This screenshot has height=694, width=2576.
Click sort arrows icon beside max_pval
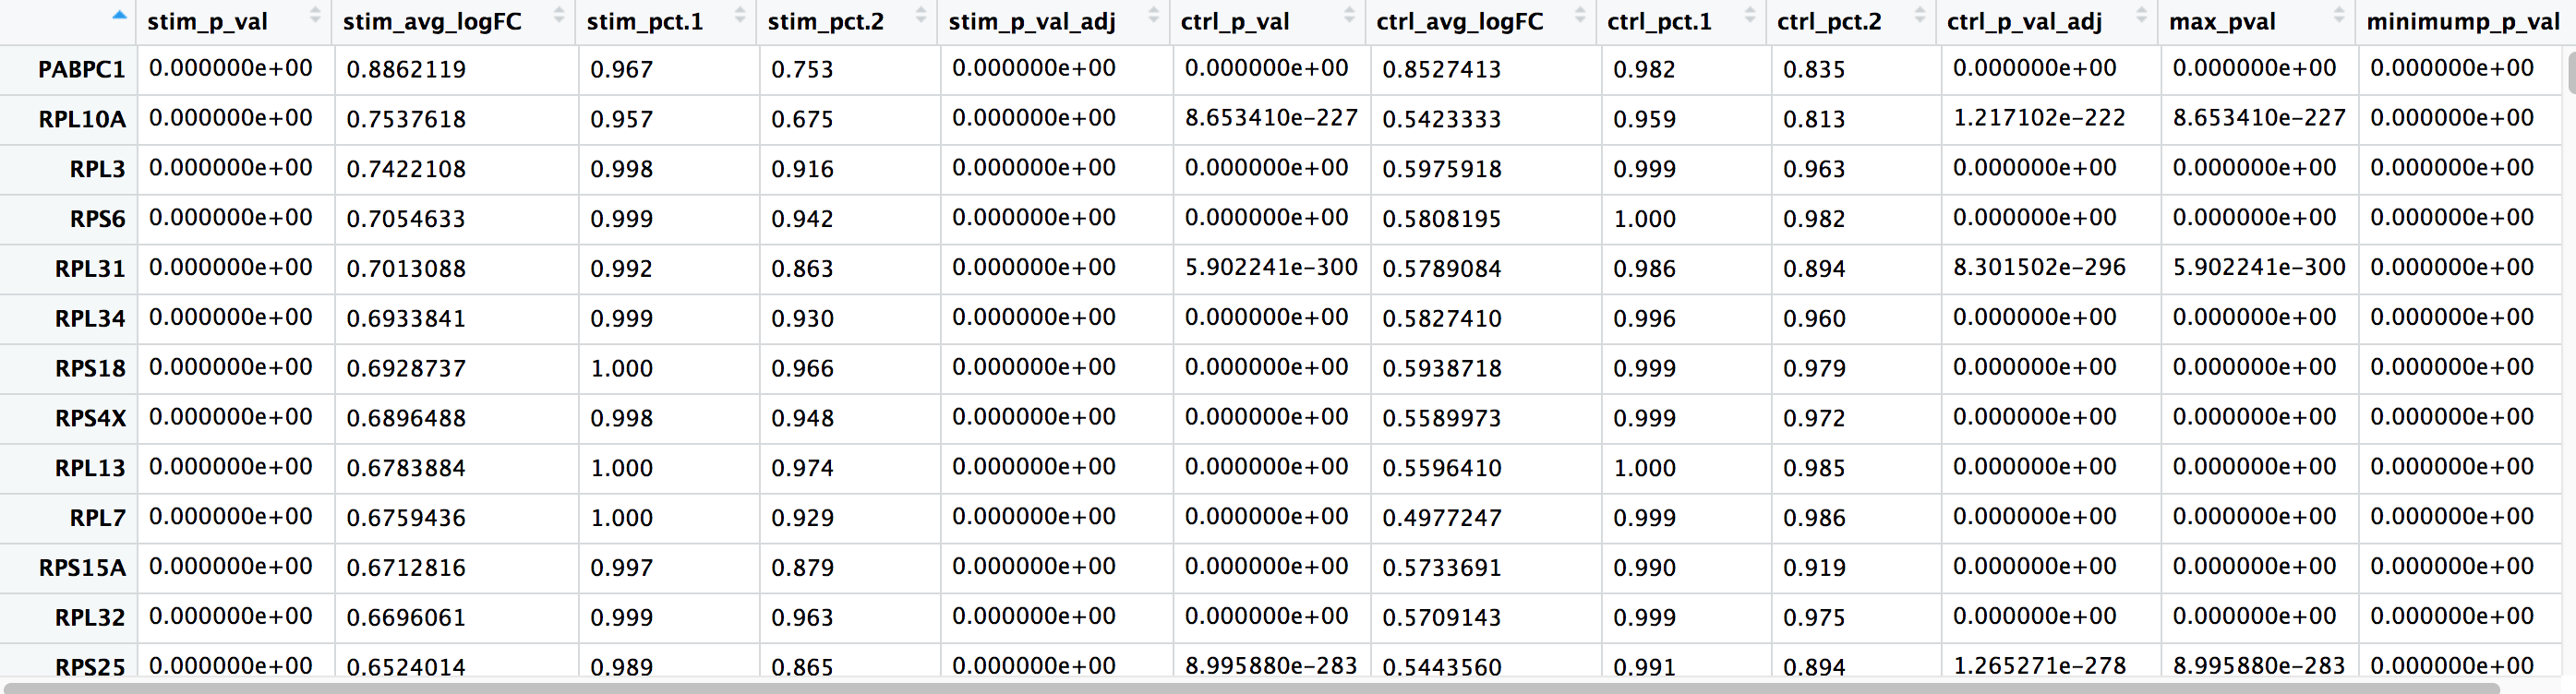tap(2339, 14)
